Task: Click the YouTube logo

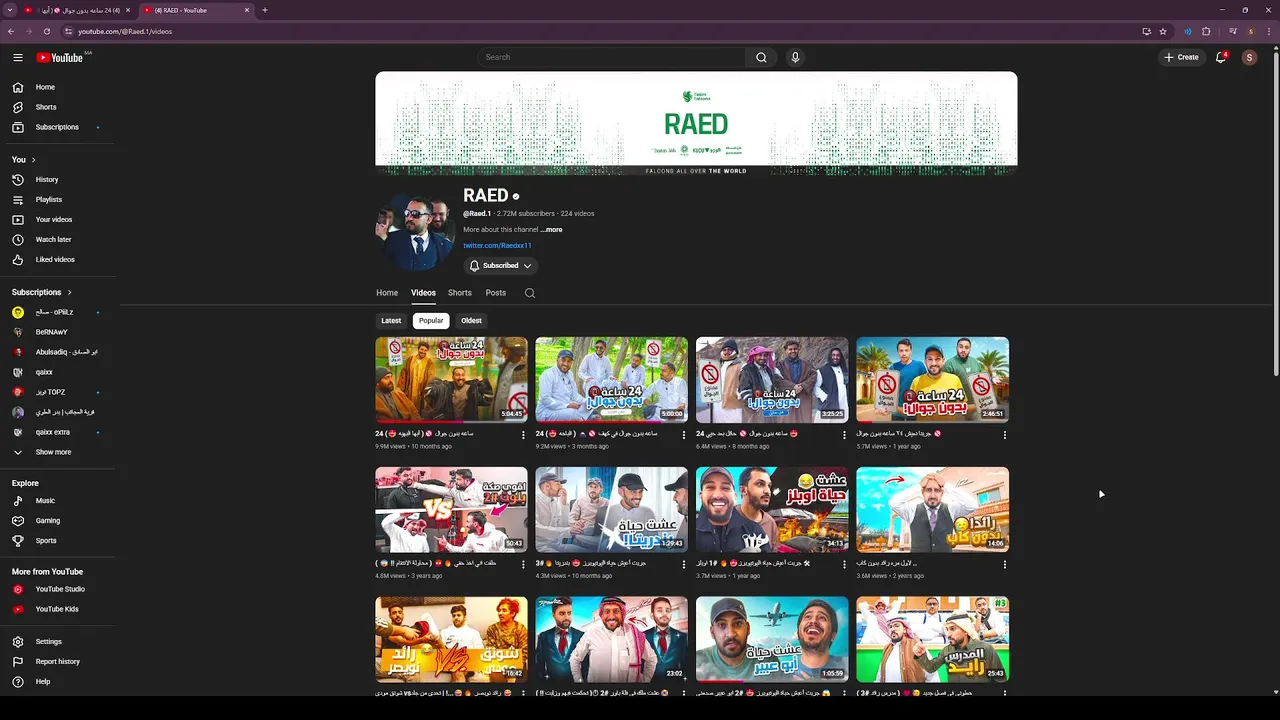Action: click(60, 57)
